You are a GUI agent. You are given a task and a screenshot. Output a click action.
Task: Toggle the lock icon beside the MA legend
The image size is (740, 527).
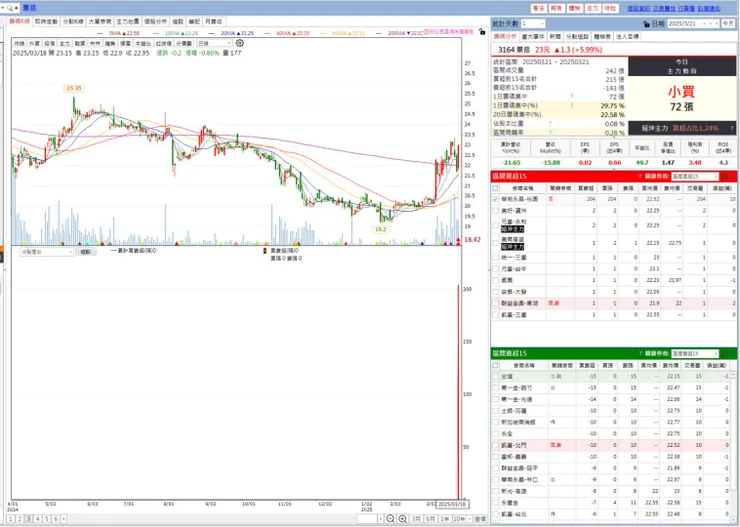tap(482, 32)
